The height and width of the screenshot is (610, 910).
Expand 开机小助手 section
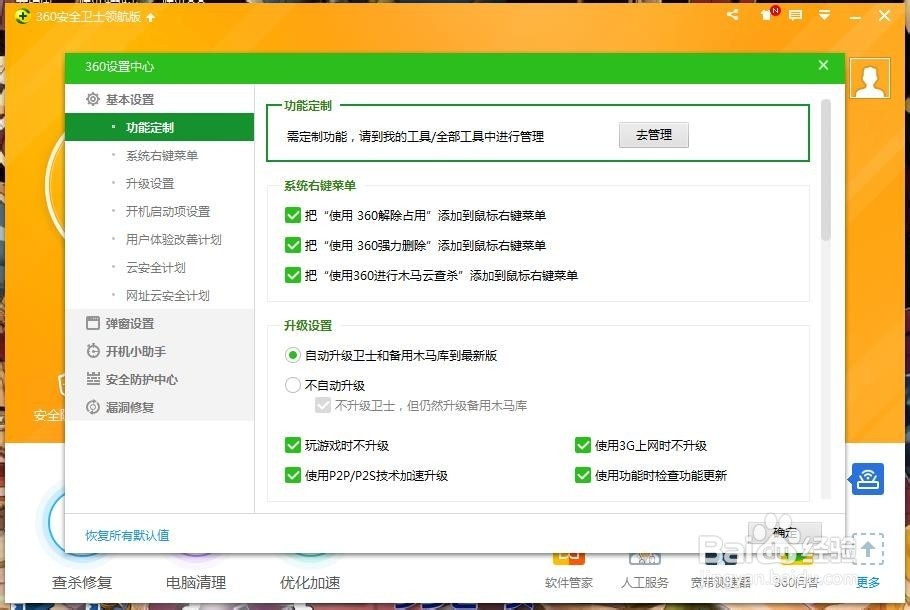(x=160, y=351)
